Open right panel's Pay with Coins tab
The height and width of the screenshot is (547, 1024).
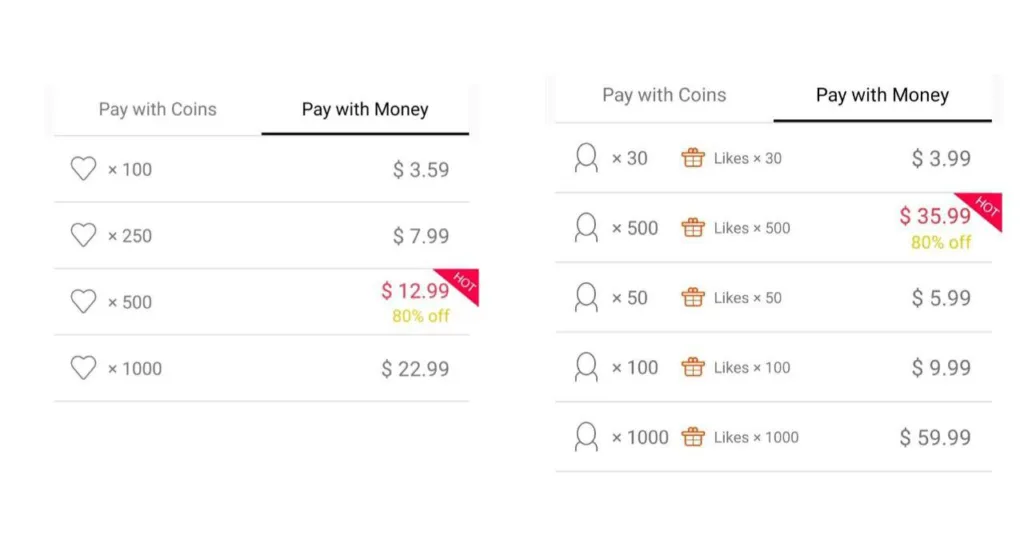point(664,95)
